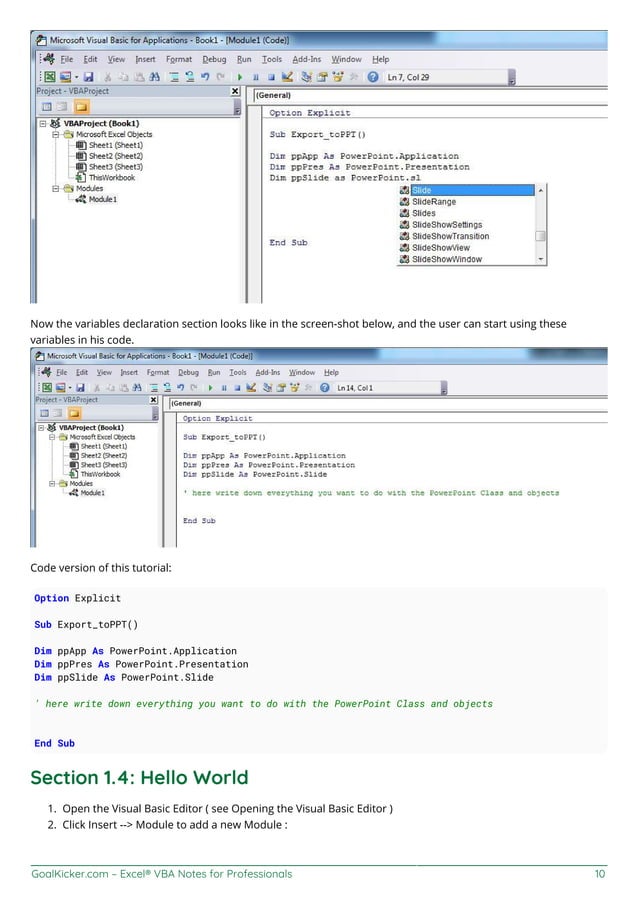
Task: Open the (General) combo box in upper screenshot
Action: click(x=431, y=95)
